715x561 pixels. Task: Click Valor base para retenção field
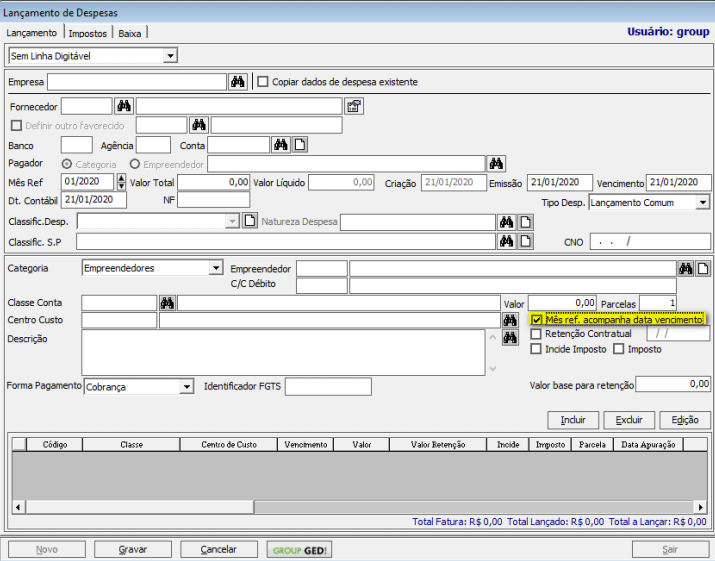coord(673,384)
